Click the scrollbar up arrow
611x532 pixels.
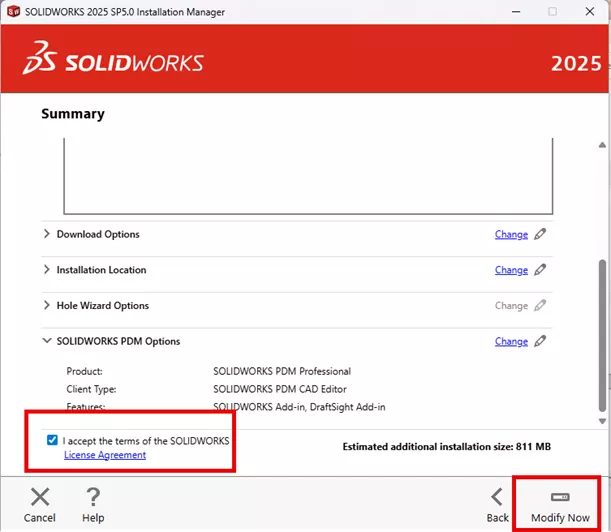pyautogui.click(x=602, y=145)
